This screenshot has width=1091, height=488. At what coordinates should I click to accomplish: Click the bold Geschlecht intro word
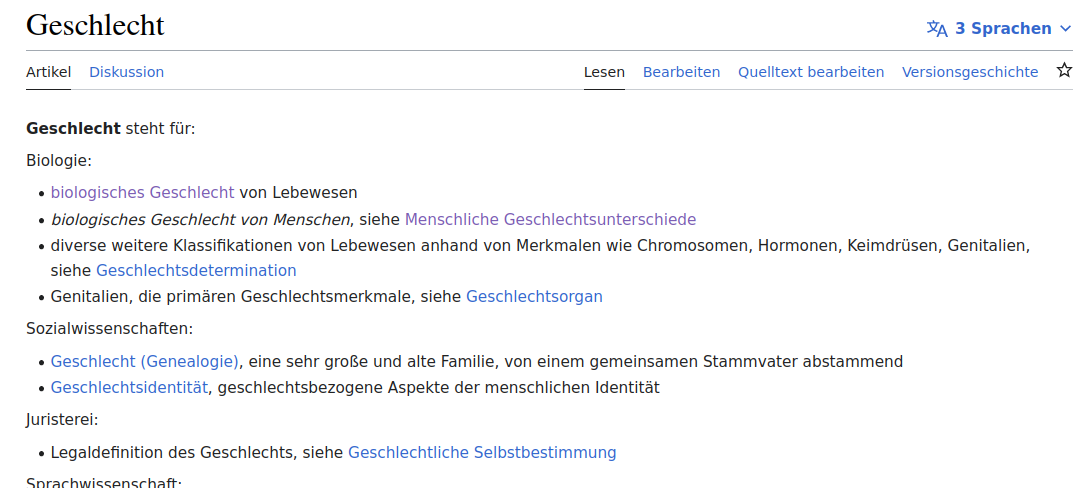[x=73, y=128]
